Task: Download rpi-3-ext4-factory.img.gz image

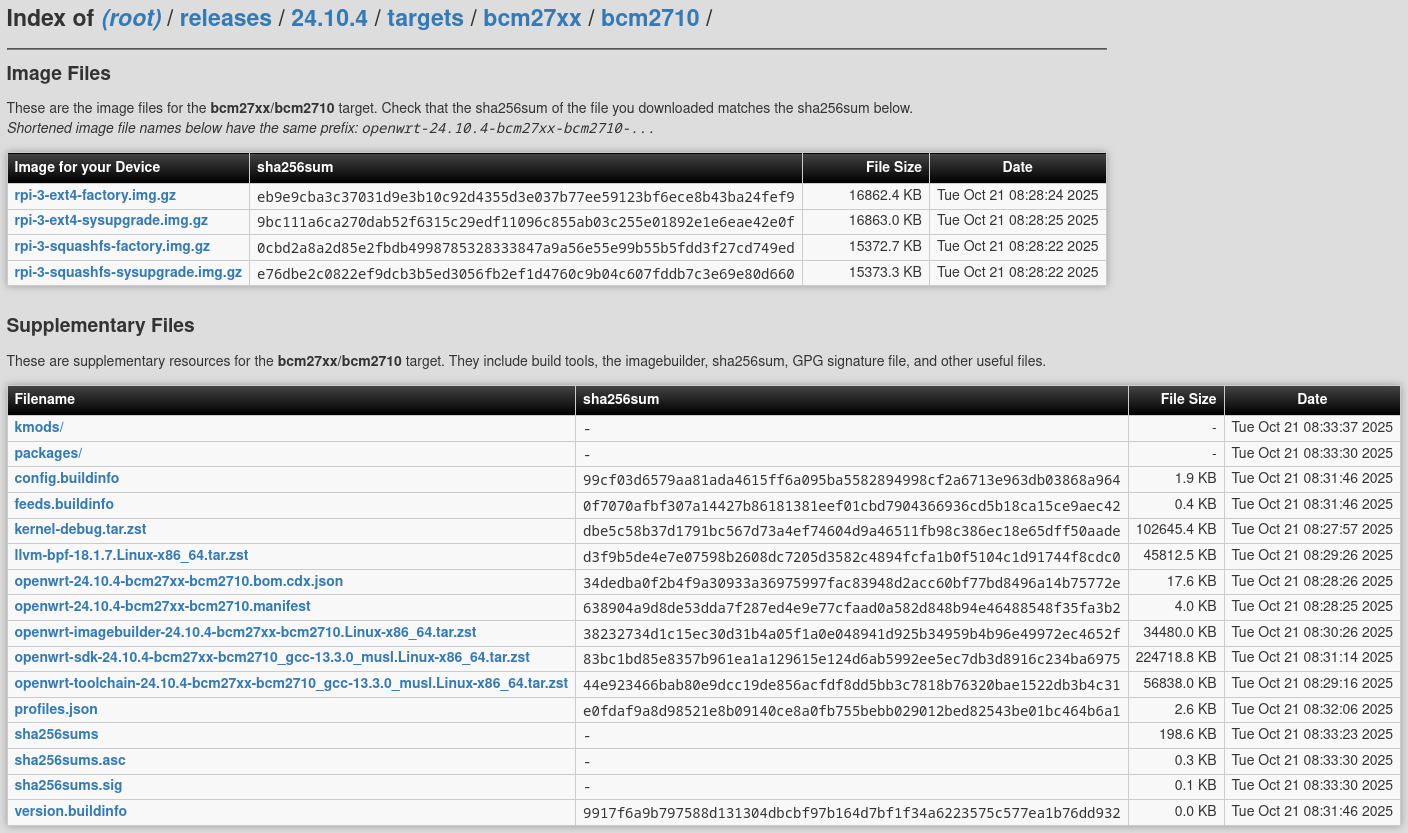Action: [95, 195]
